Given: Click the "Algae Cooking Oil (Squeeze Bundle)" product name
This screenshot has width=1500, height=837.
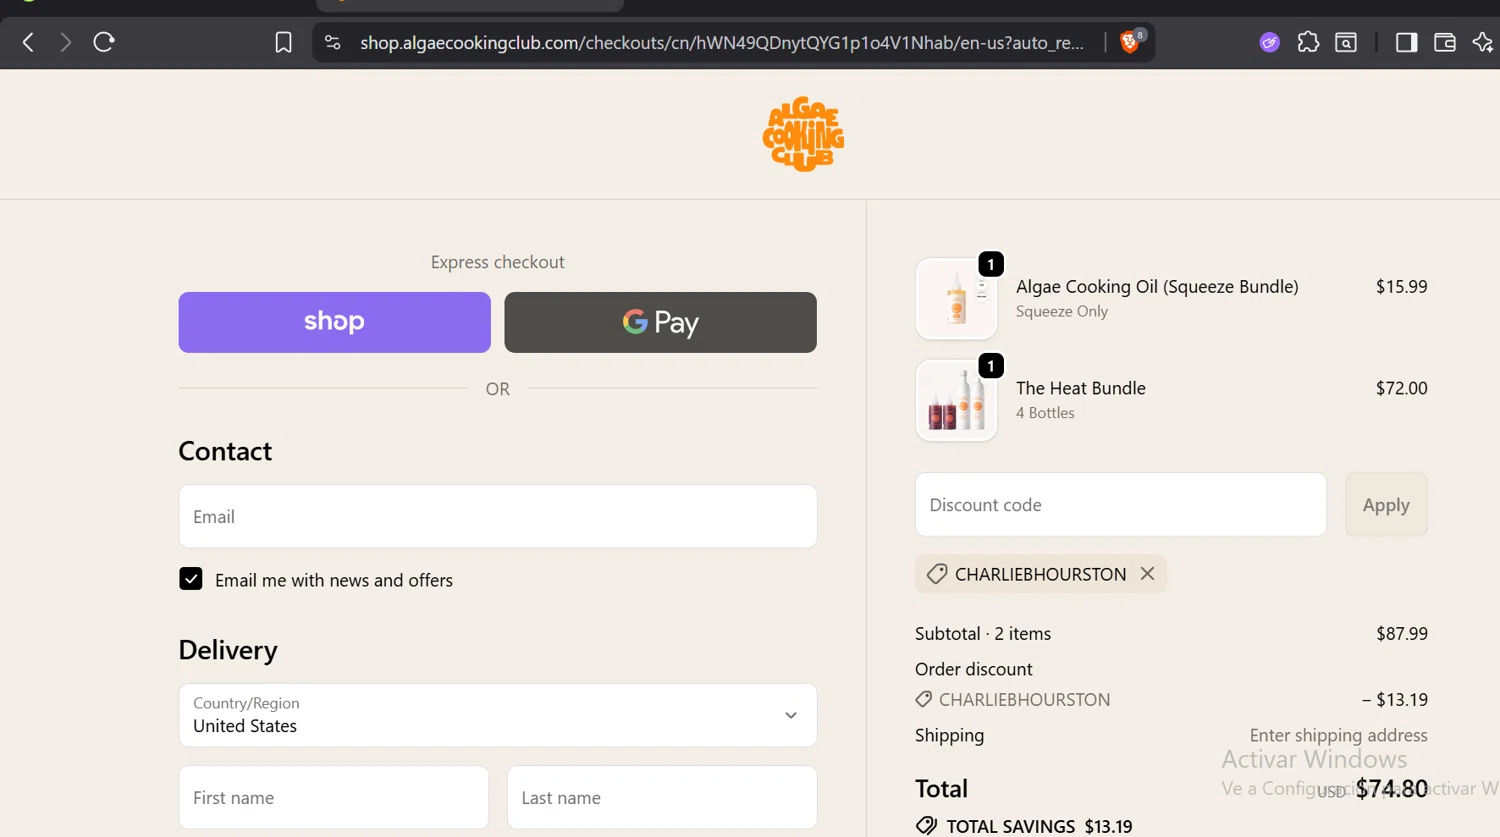Looking at the screenshot, I should click(1157, 286).
